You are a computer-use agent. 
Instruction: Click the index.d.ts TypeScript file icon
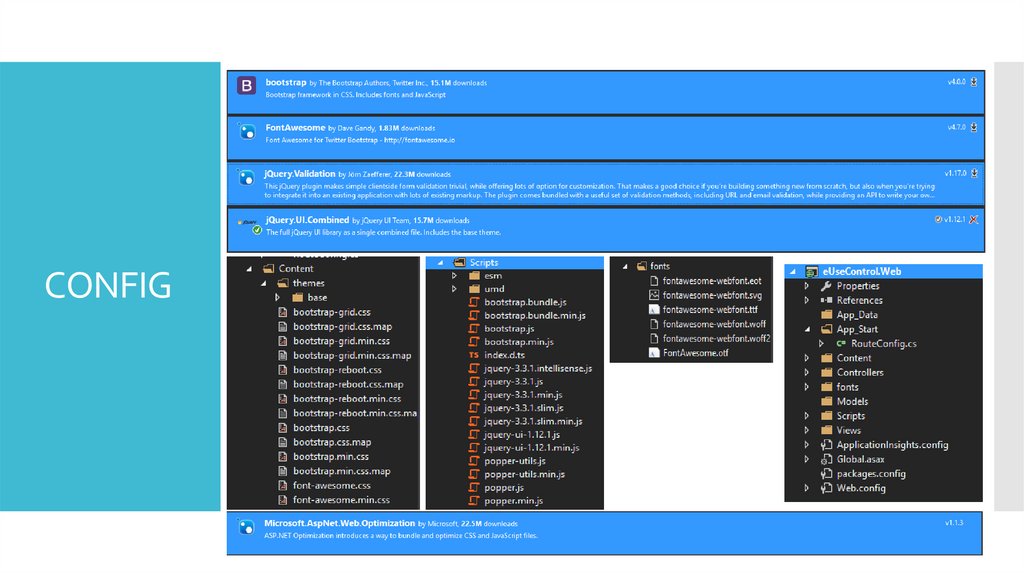[474, 355]
